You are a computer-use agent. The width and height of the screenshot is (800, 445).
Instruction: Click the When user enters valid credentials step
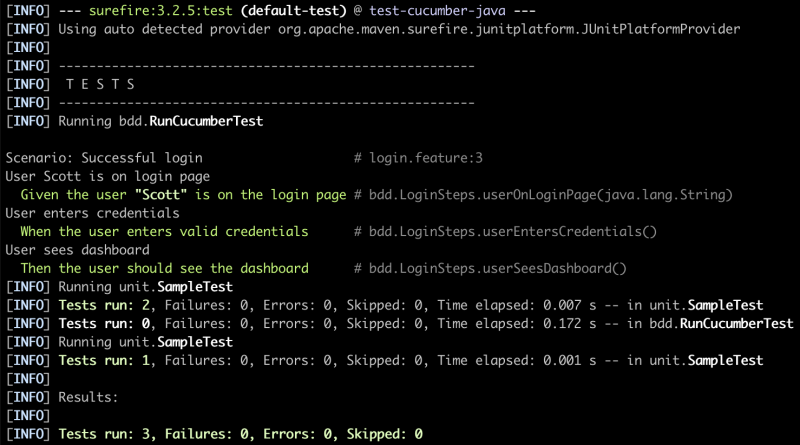pyautogui.click(x=164, y=232)
